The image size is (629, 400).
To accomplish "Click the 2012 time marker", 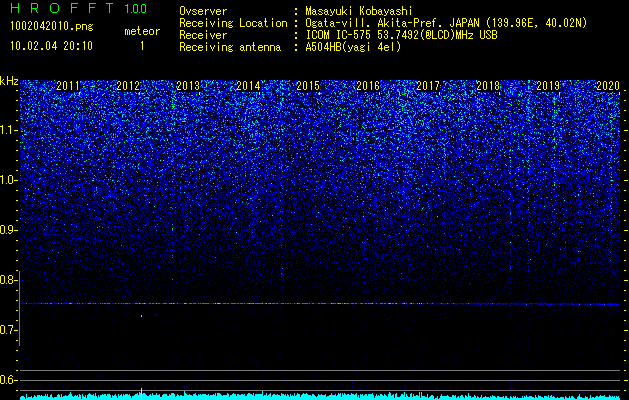I will (128, 86).
